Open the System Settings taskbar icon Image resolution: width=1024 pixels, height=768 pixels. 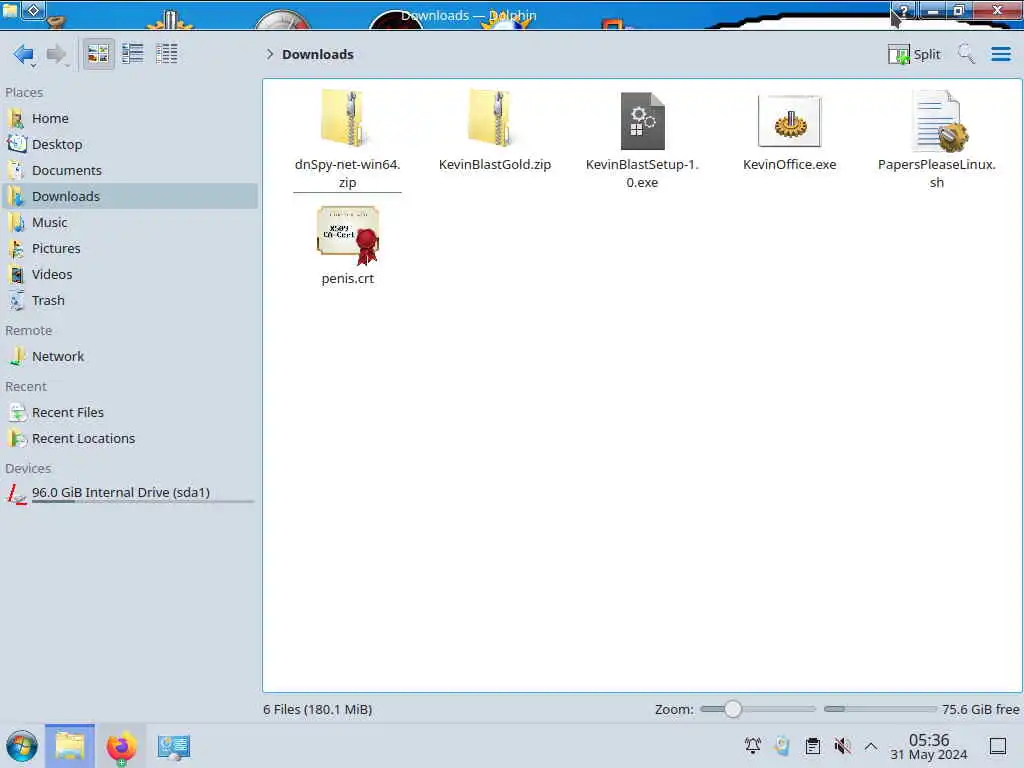[173, 746]
